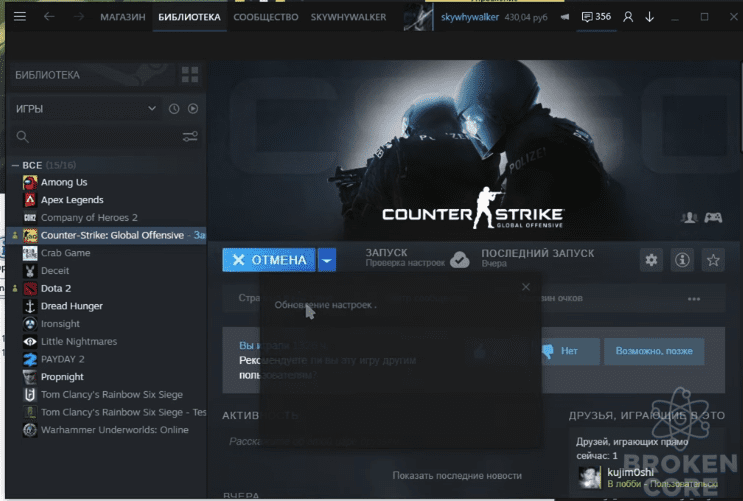This screenshot has height=501, width=743.
Task: Click the ОТМЕНА cancel button
Action: click(x=269, y=260)
